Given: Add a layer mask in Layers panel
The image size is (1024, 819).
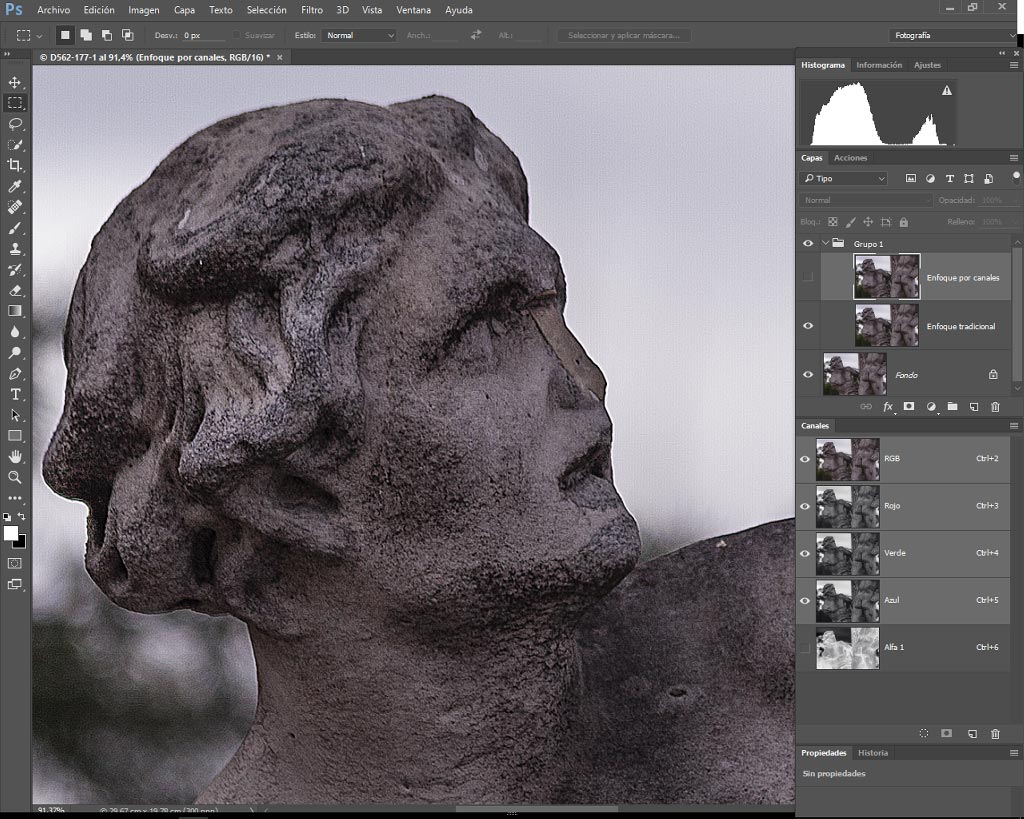Looking at the screenshot, I should (x=908, y=406).
